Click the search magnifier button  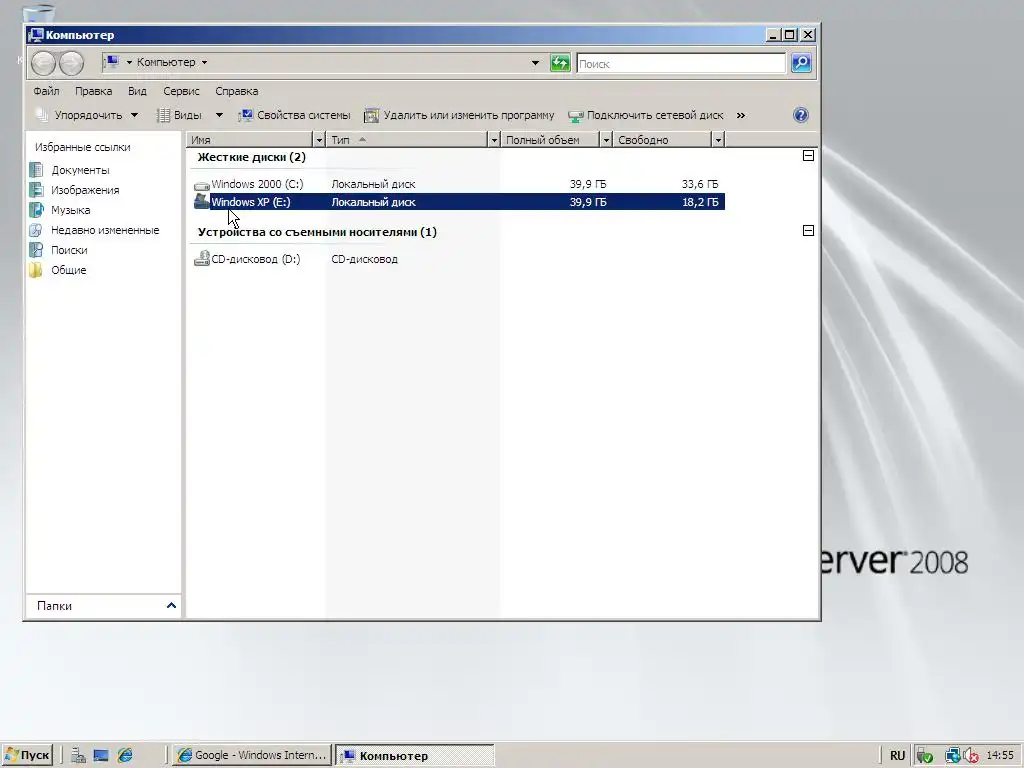[801, 63]
